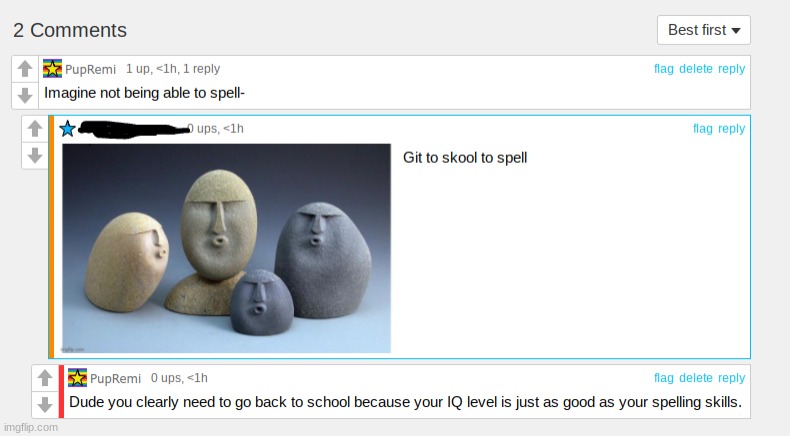Downvote the 'Git to skool to spell' reply
Image resolution: width=790 pixels, height=436 pixels.
(x=35, y=155)
